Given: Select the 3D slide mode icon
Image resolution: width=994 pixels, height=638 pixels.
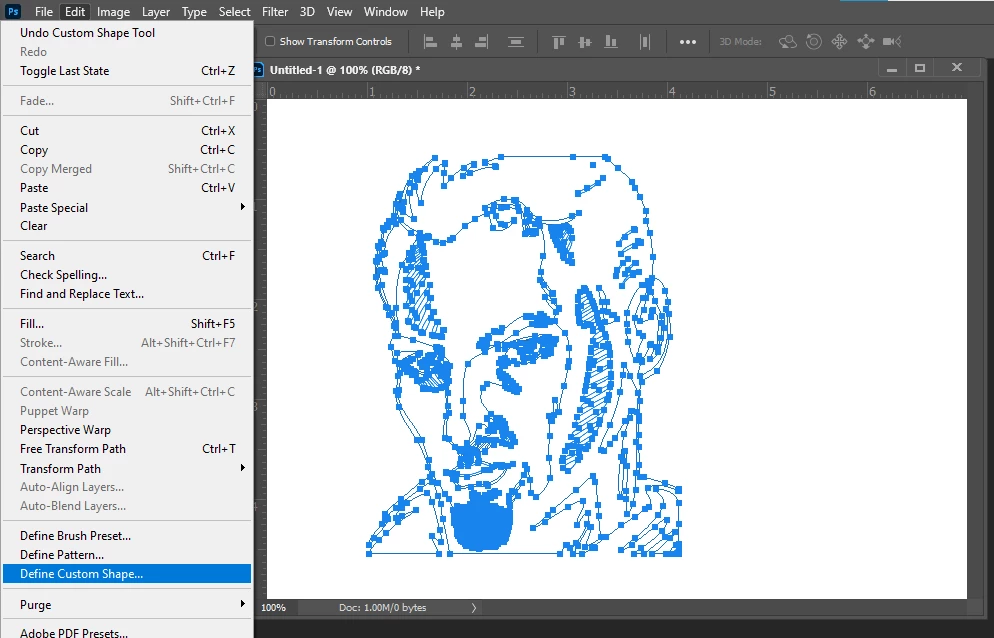Looking at the screenshot, I should coord(865,42).
